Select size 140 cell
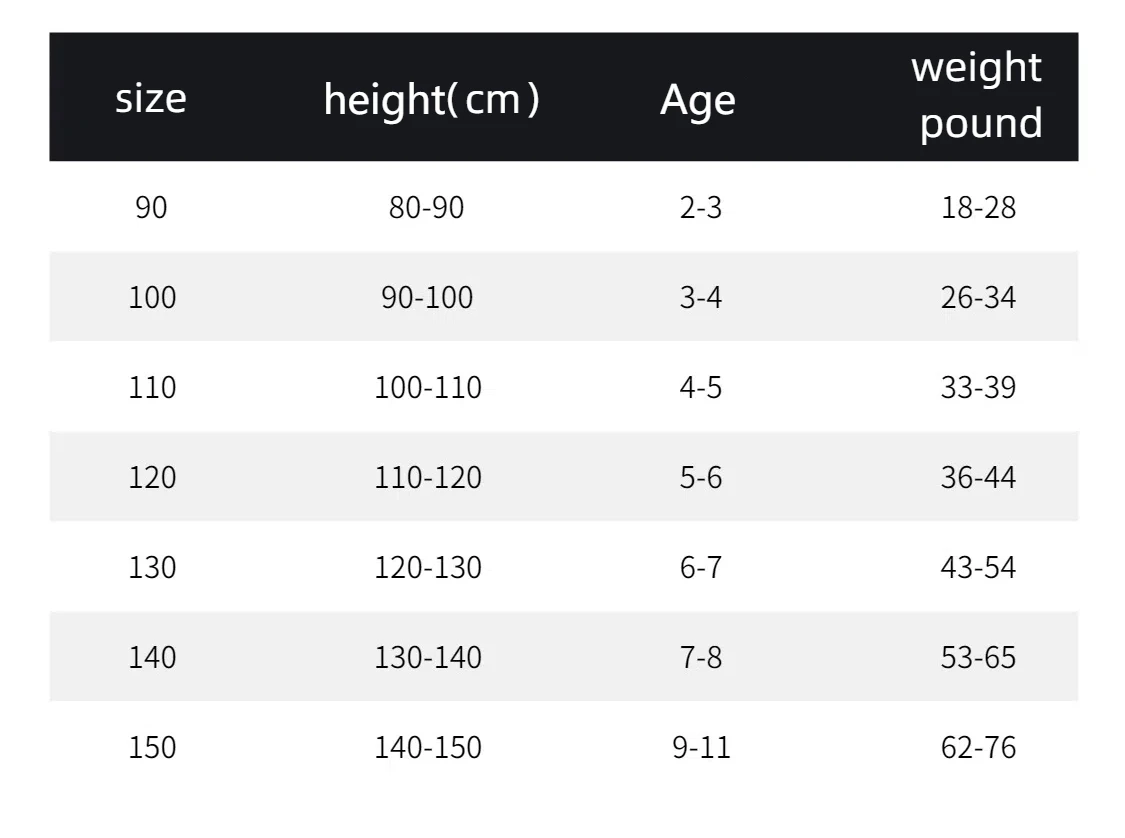 [x=152, y=657]
